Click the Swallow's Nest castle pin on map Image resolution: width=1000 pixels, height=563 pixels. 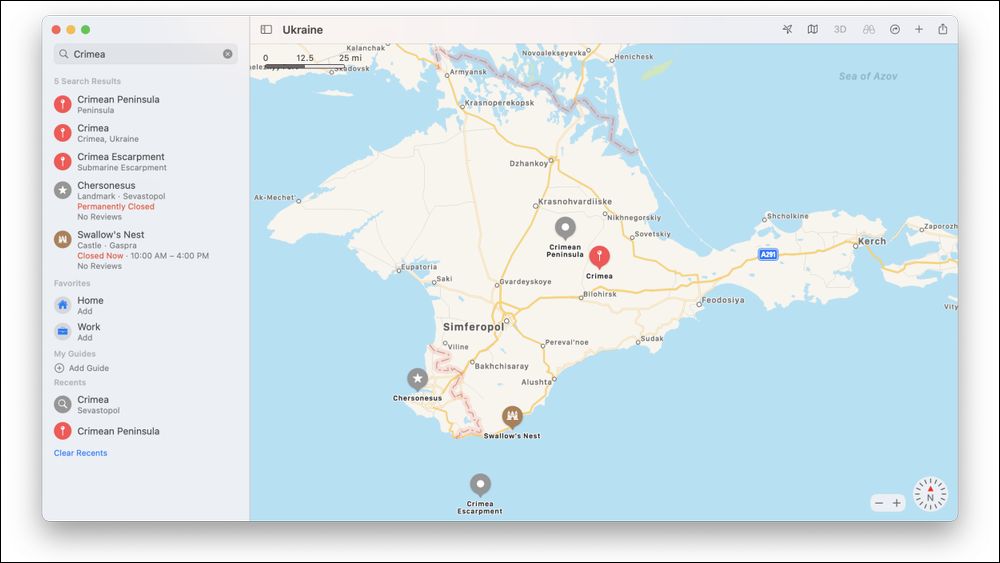512,417
